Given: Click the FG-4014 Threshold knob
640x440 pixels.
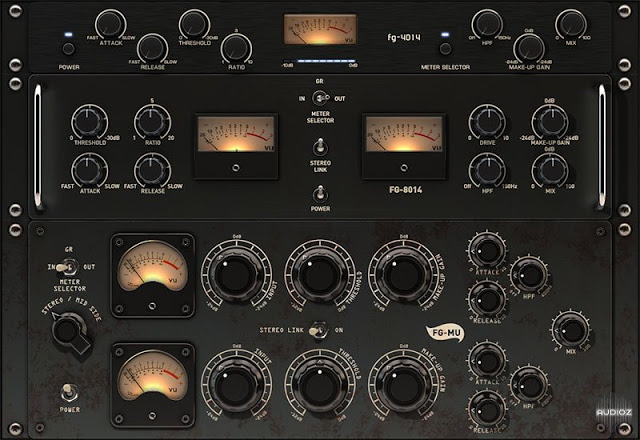Looking at the screenshot, I should (194, 24).
